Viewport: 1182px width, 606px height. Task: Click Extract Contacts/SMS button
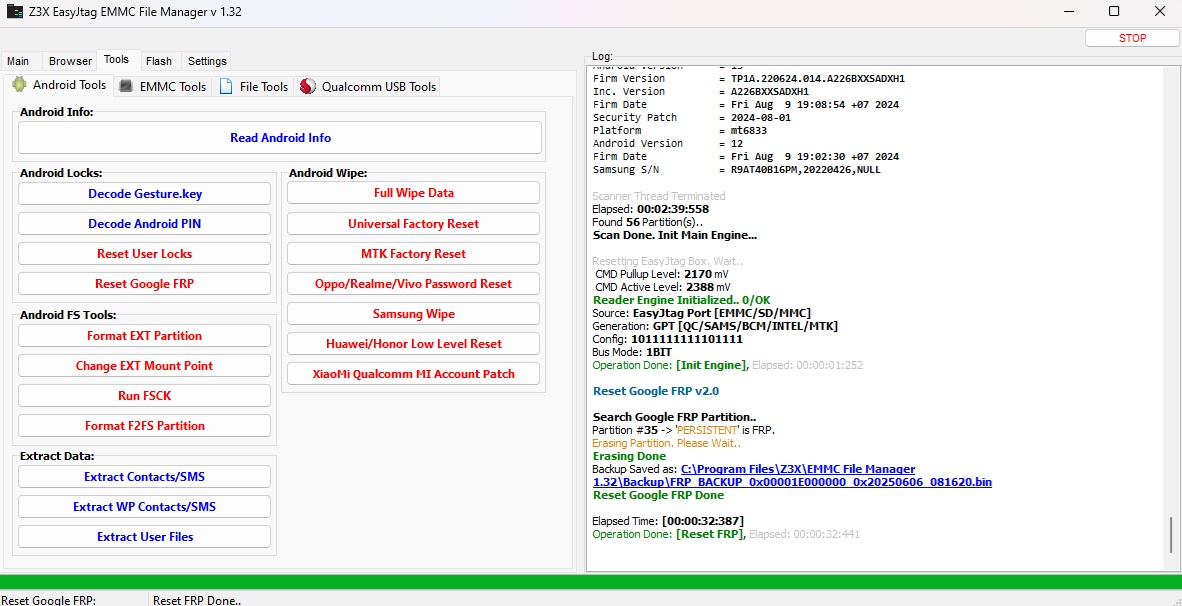(144, 477)
